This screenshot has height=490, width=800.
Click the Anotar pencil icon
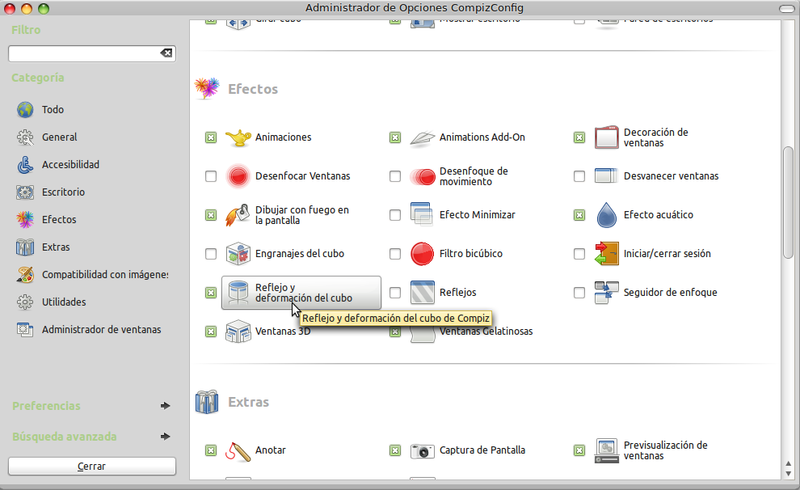(238, 451)
